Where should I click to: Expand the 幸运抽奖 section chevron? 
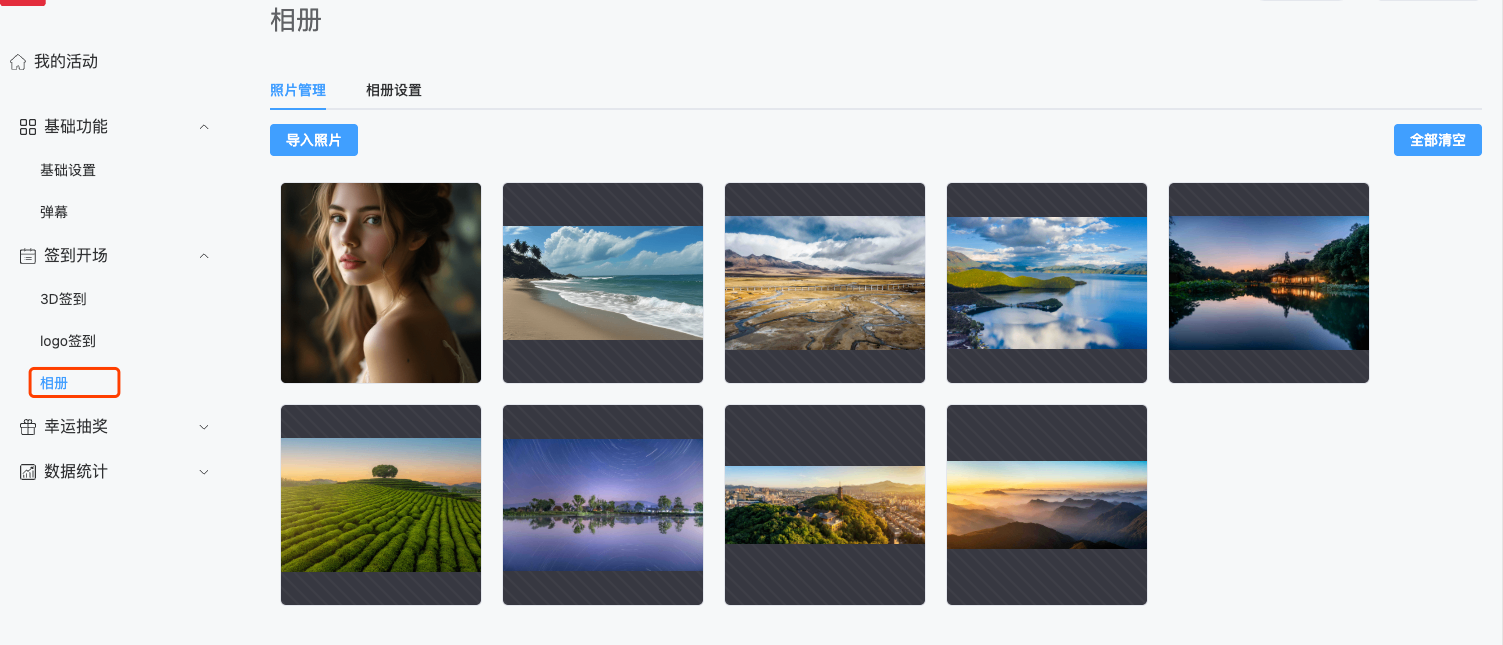click(204, 427)
